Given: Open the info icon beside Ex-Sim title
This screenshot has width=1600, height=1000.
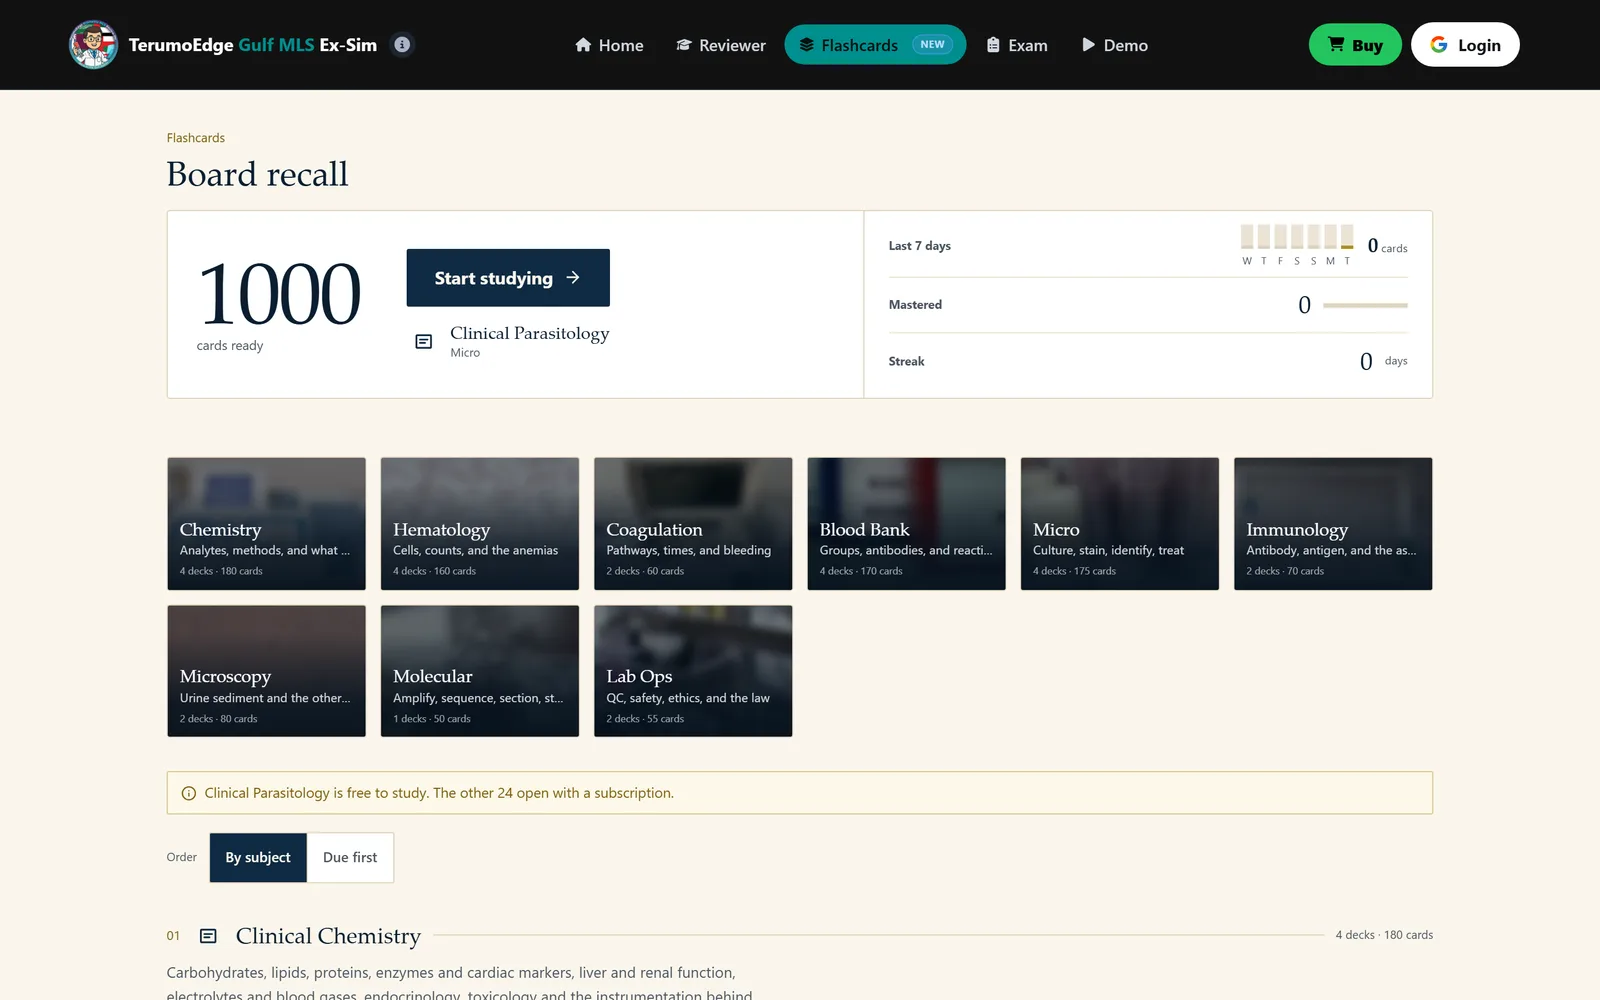Looking at the screenshot, I should [402, 45].
